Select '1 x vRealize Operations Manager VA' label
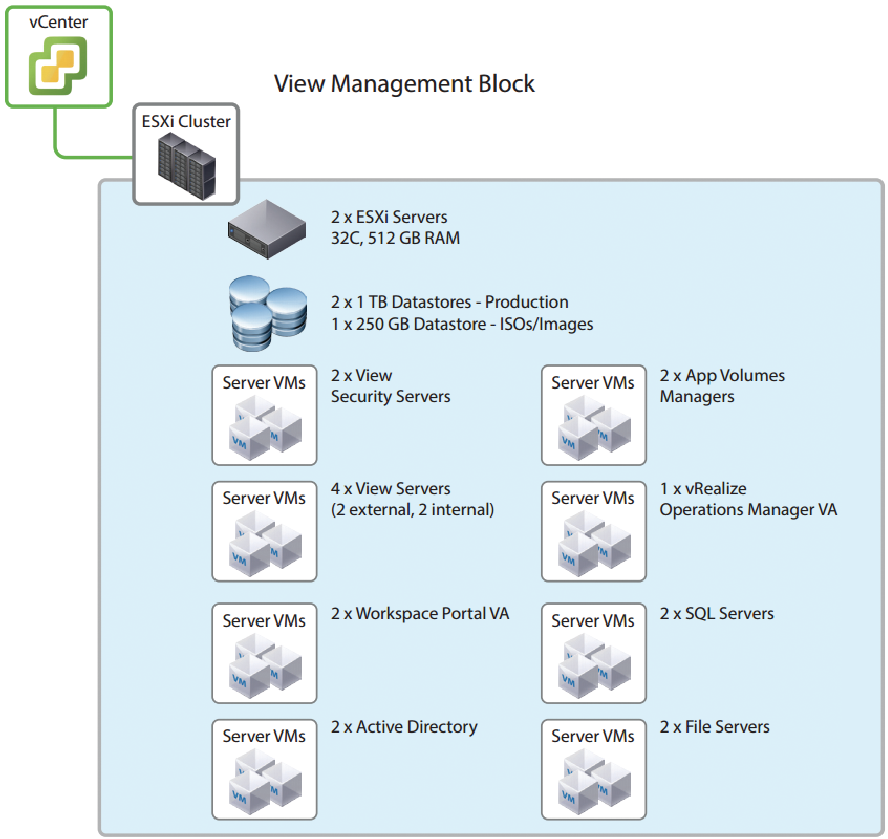Image resolution: width=888 pixels, height=839 pixels. pos(748,499)
